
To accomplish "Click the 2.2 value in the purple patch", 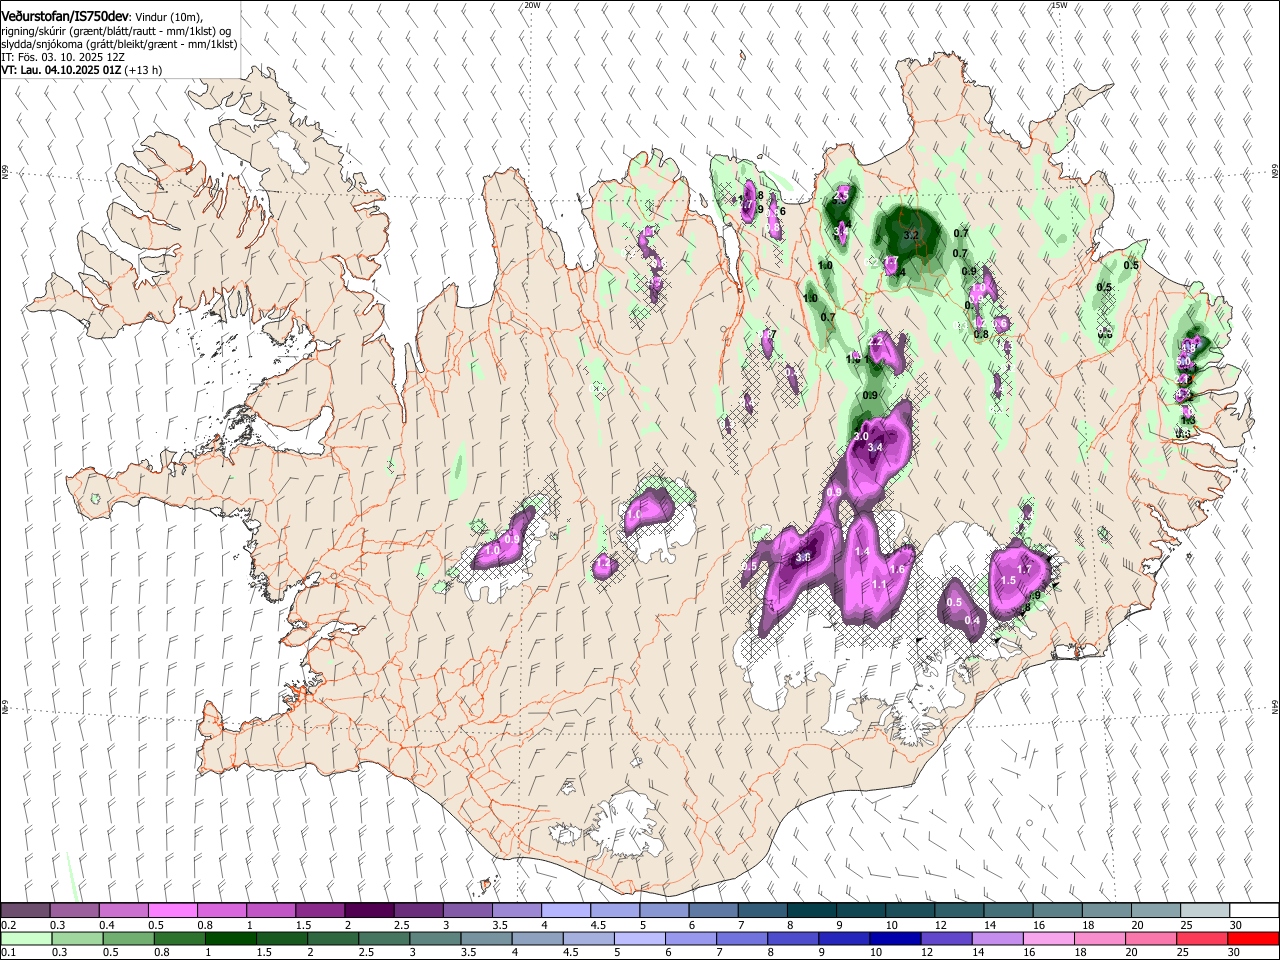I will tap(876, 342).
